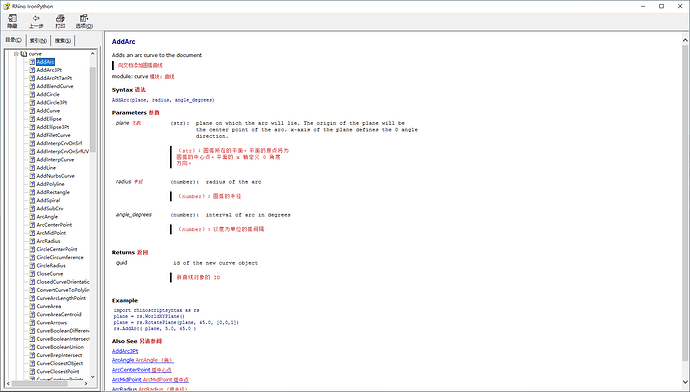The height and width of the screenshot is (392, 690).
Task: Click the Back toolbar icon
Action: coord(36,18)
